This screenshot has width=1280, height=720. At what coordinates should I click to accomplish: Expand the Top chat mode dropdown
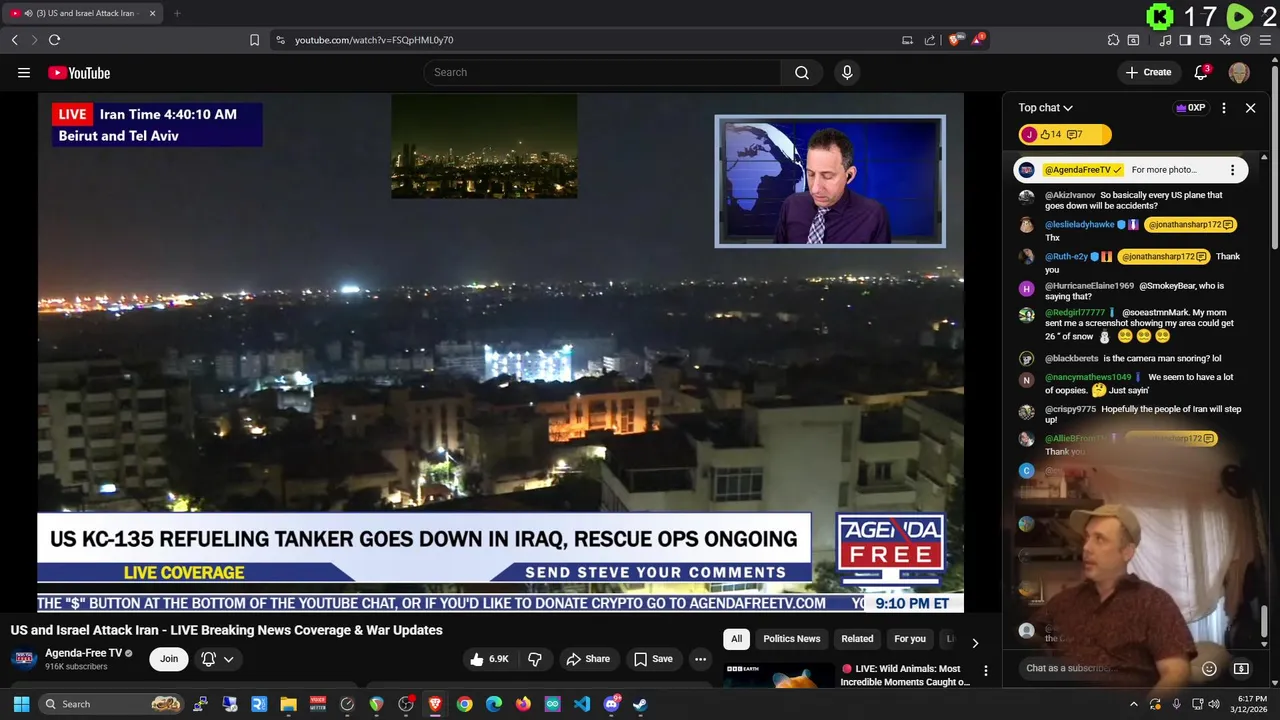point(1045,108)
